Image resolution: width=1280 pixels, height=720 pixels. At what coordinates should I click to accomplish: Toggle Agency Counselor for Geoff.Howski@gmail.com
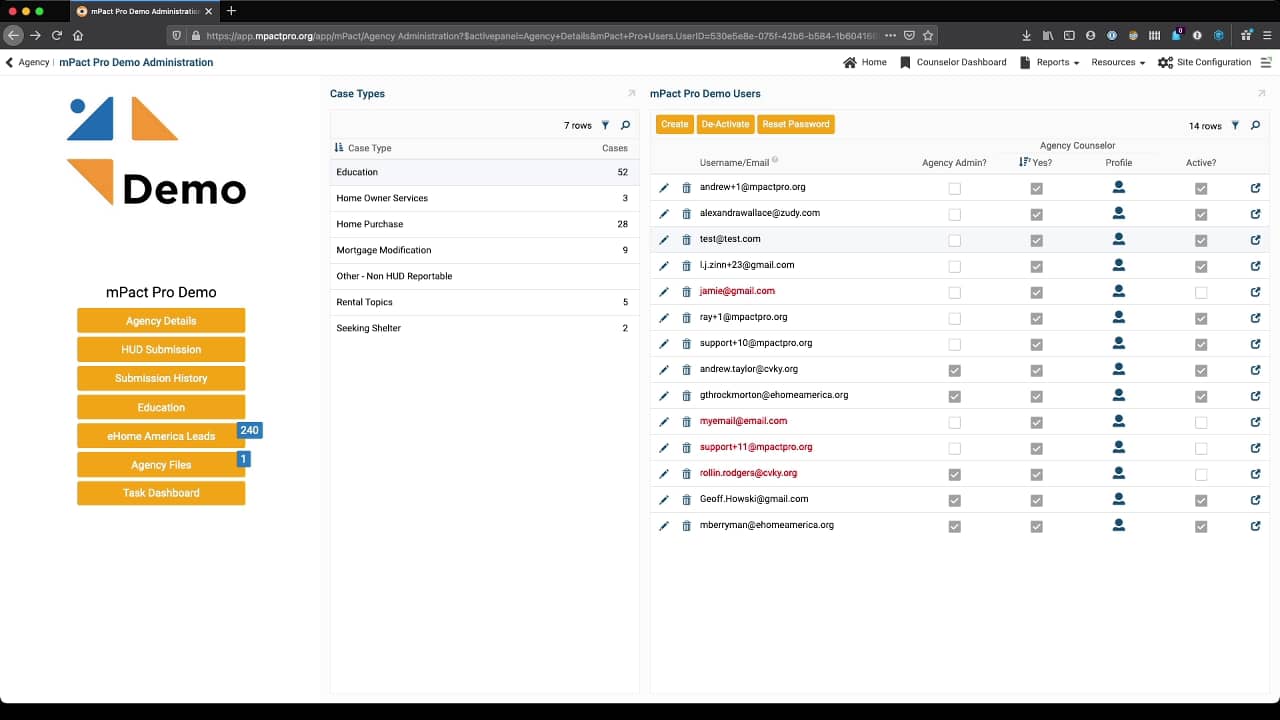[1037, 500]
